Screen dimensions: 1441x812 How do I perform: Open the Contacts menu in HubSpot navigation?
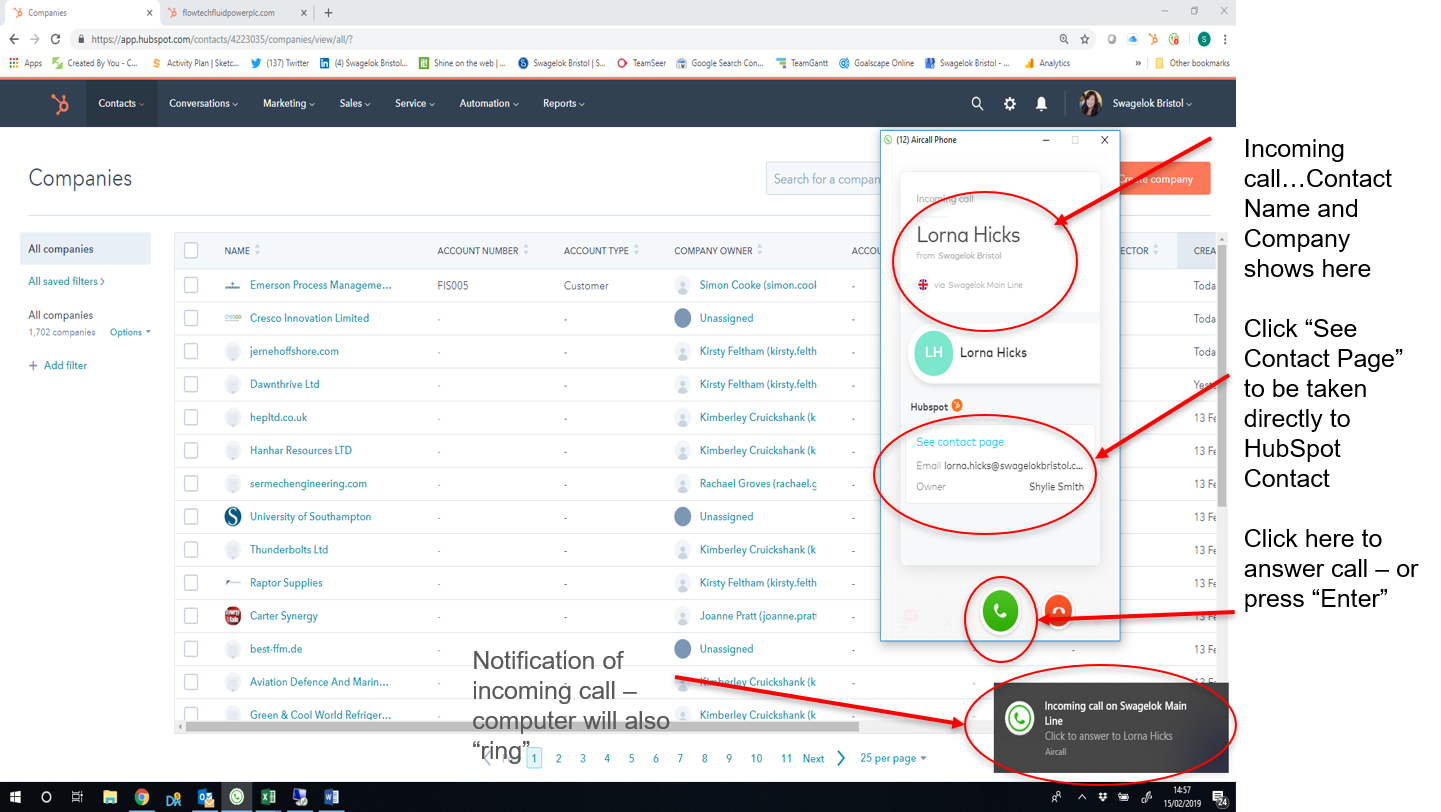pyautogui.click(x=121, y=103)
